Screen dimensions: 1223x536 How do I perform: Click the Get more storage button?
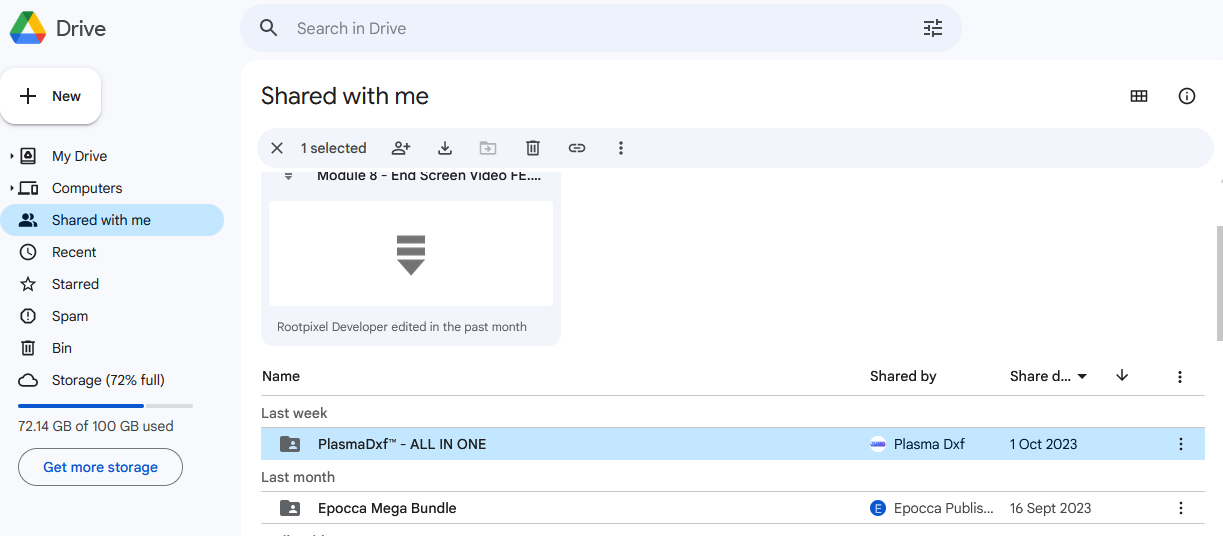coord(100,467)
